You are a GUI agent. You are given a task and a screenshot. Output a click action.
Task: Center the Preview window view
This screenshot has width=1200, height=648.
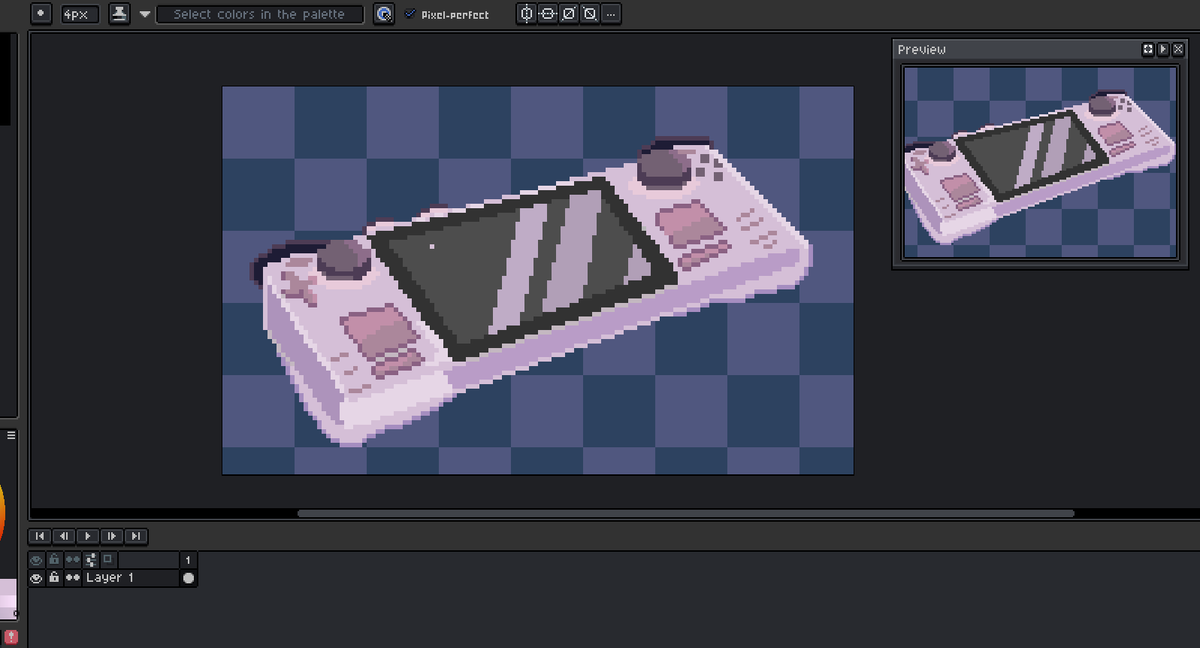click(1148, 49)
